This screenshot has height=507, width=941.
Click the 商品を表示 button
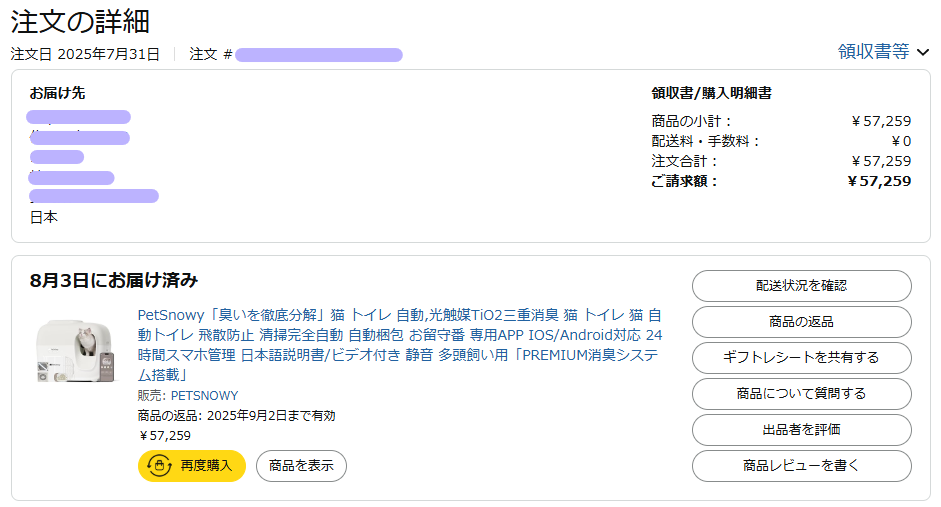click(301, 466)
